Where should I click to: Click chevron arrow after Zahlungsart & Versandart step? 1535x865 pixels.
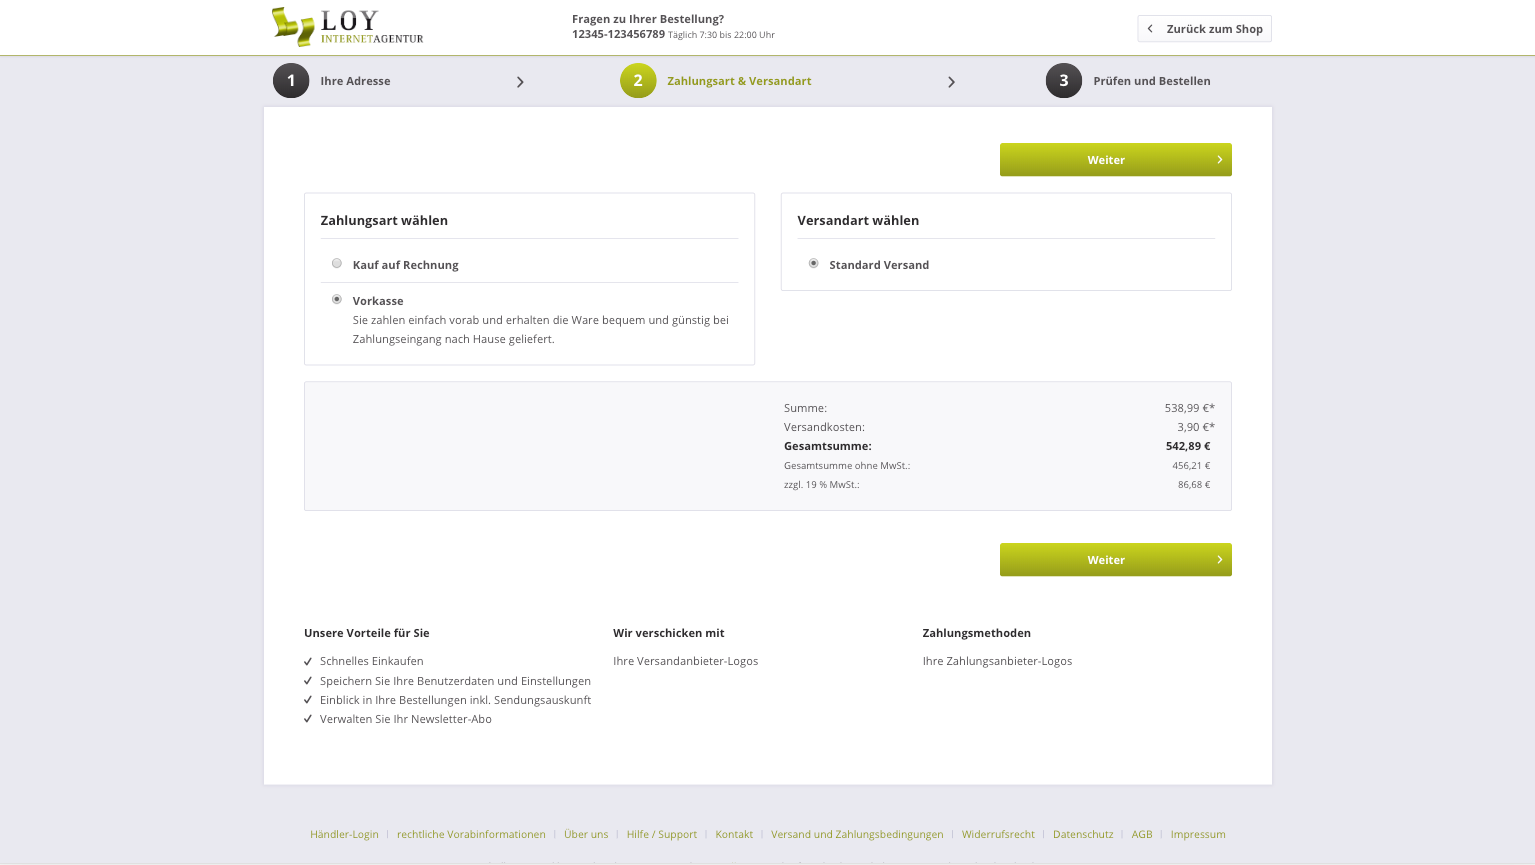pyautogui.click(x=951, y=82)
